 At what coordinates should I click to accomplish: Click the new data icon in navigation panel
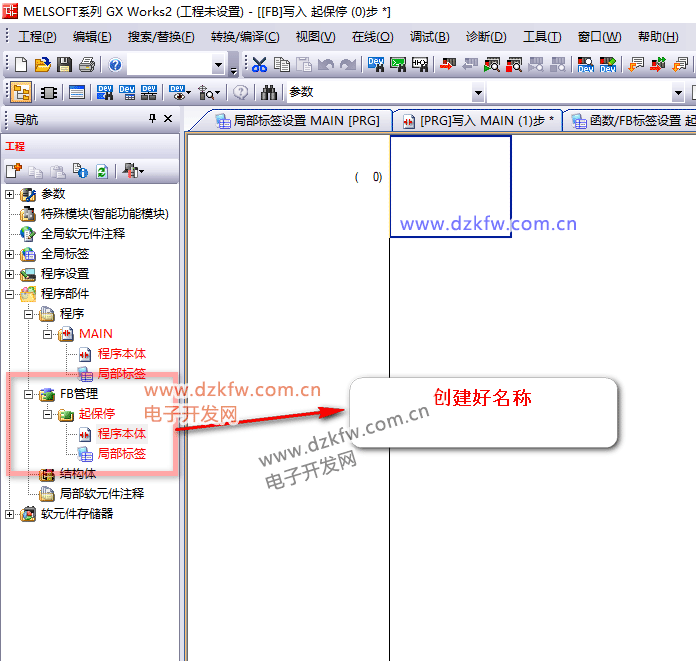(13, 172)
